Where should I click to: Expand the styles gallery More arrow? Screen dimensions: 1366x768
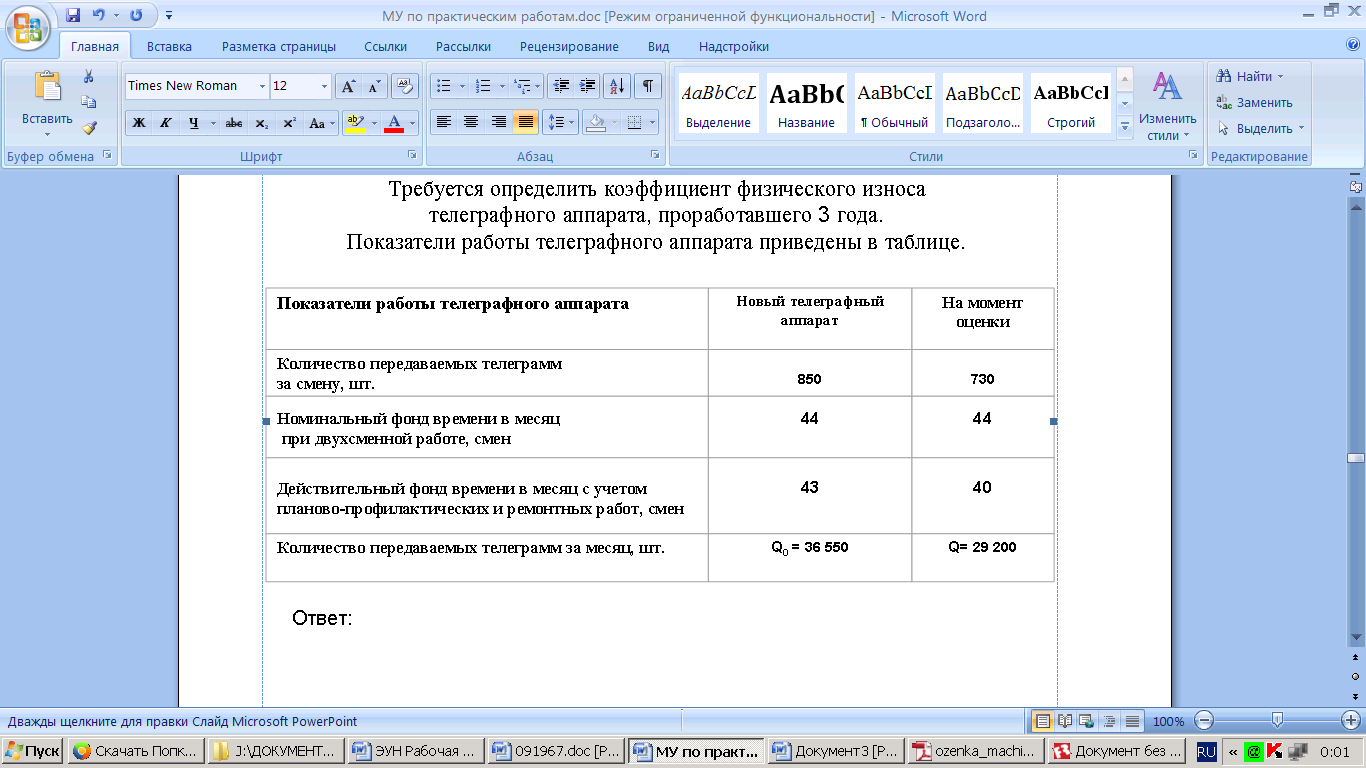[1124, 126]
